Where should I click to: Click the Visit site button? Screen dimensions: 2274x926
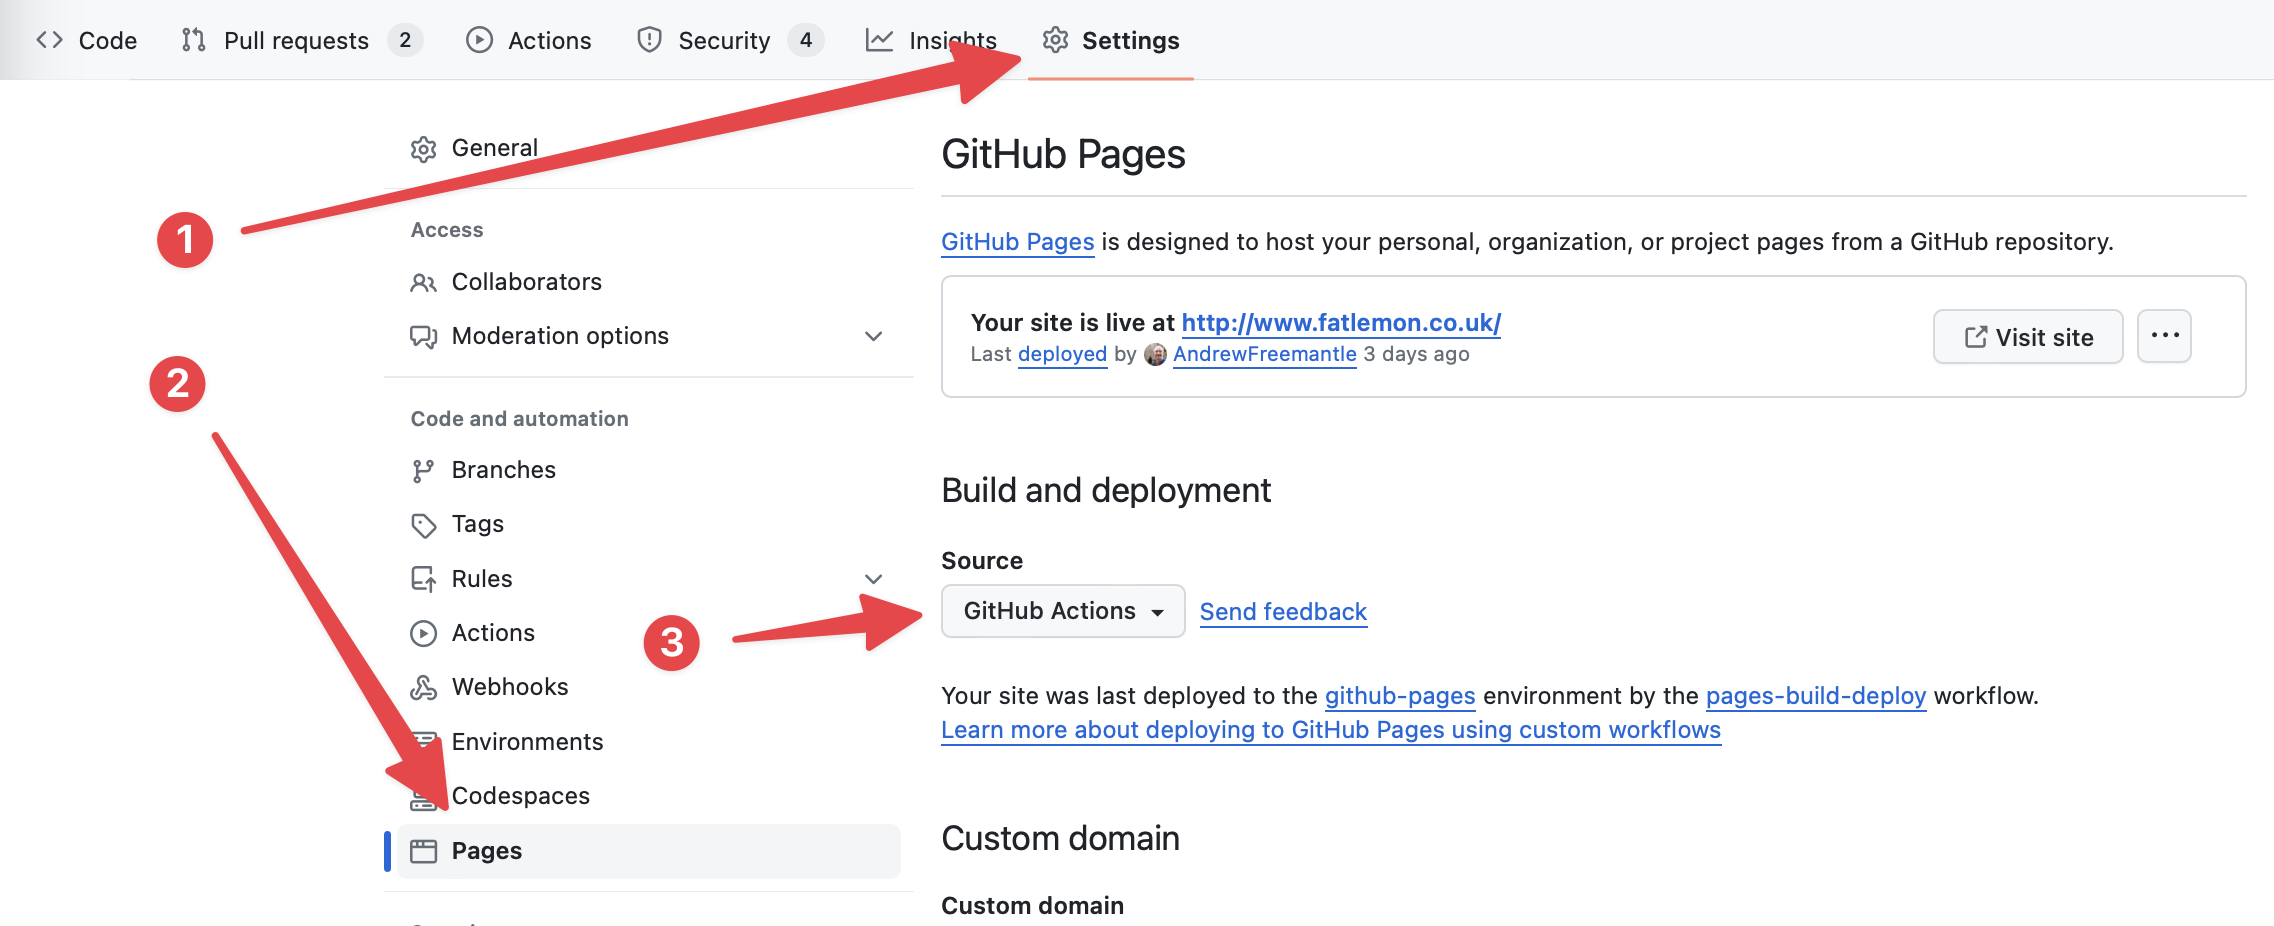click(2028, 337)
